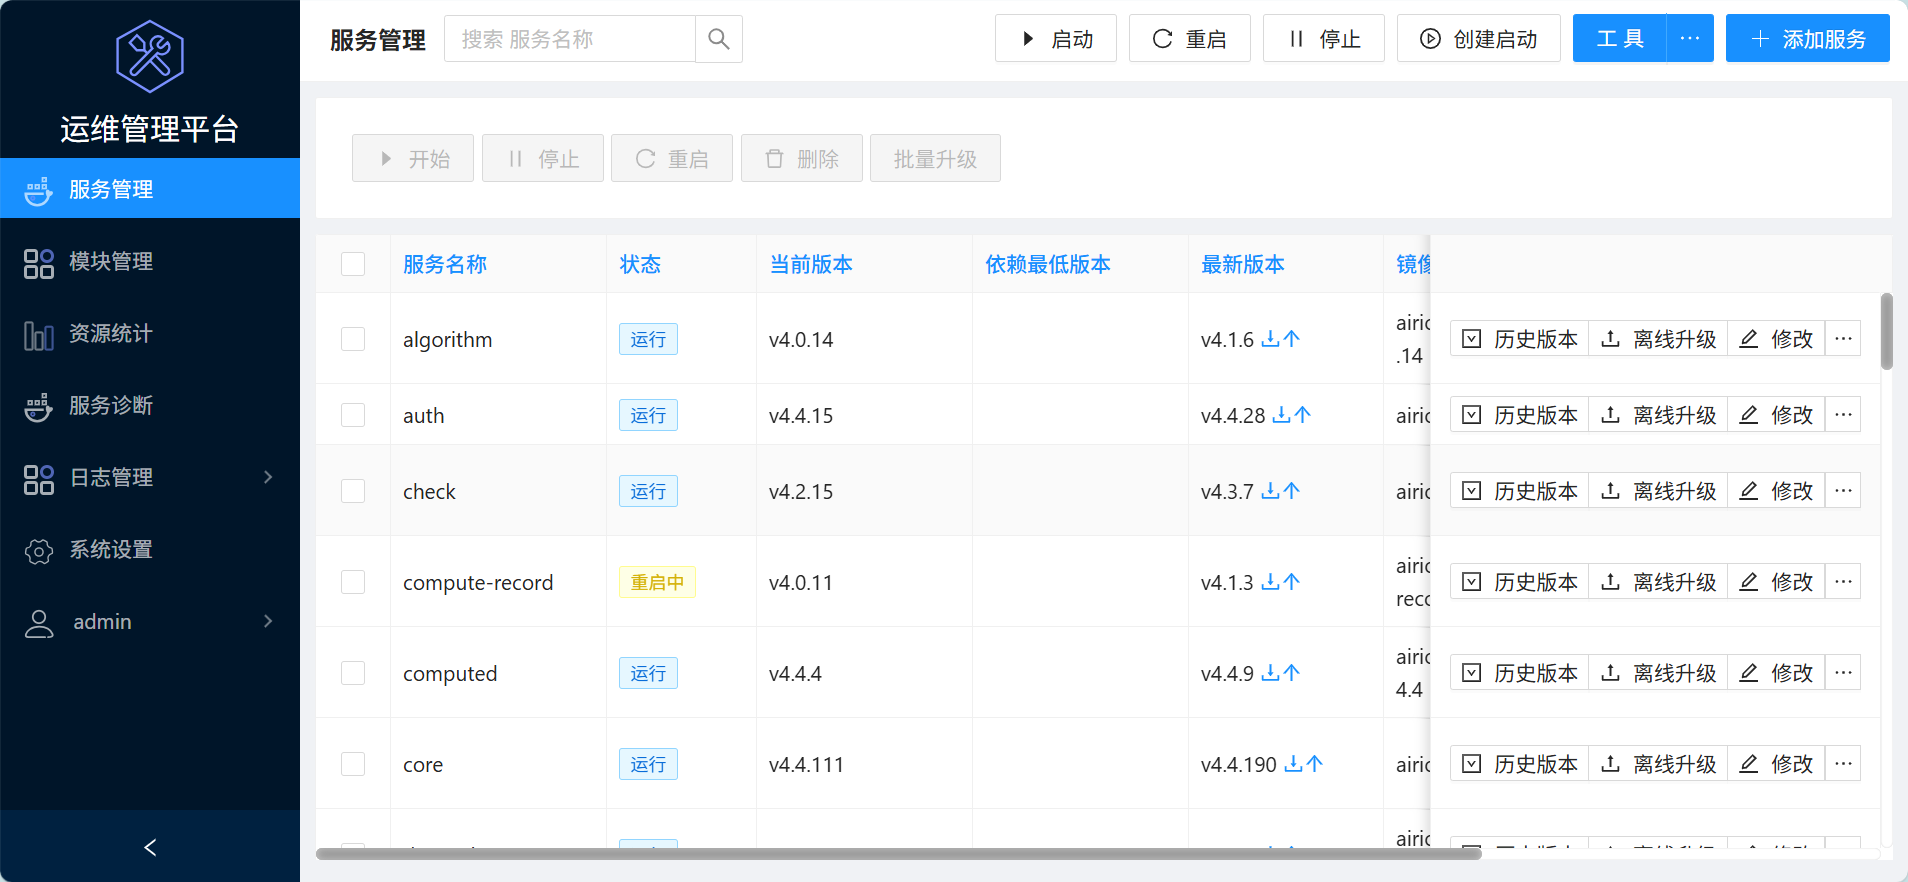View 历史版本 for compute-record
The image size is (1908, 882).
tap(1520, 582)
